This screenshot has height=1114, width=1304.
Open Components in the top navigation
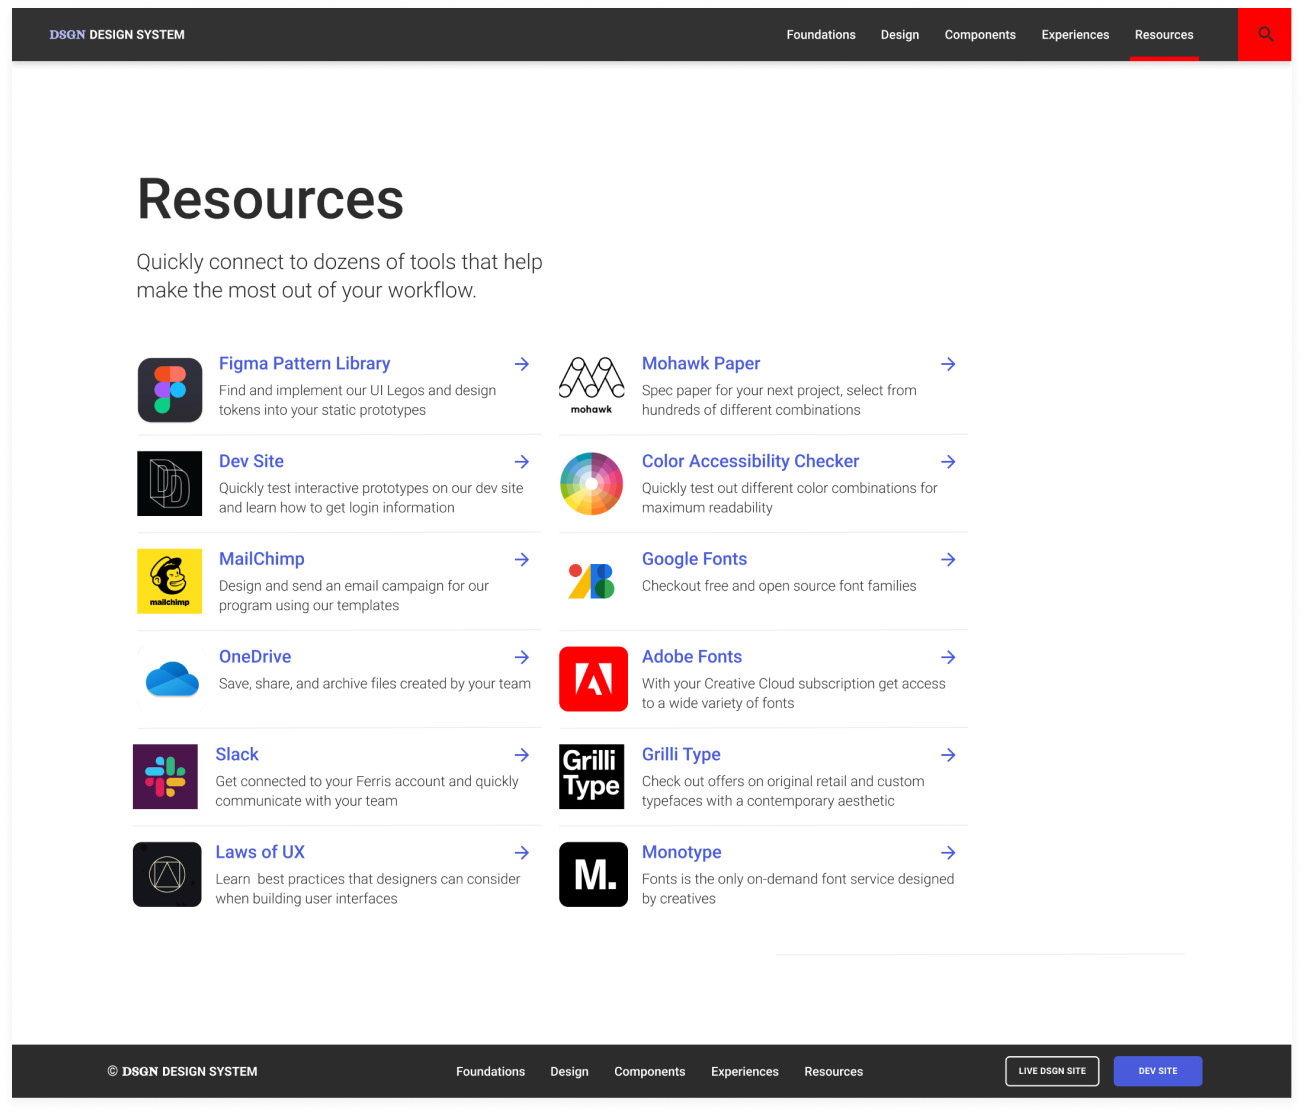tap(980, 34)
